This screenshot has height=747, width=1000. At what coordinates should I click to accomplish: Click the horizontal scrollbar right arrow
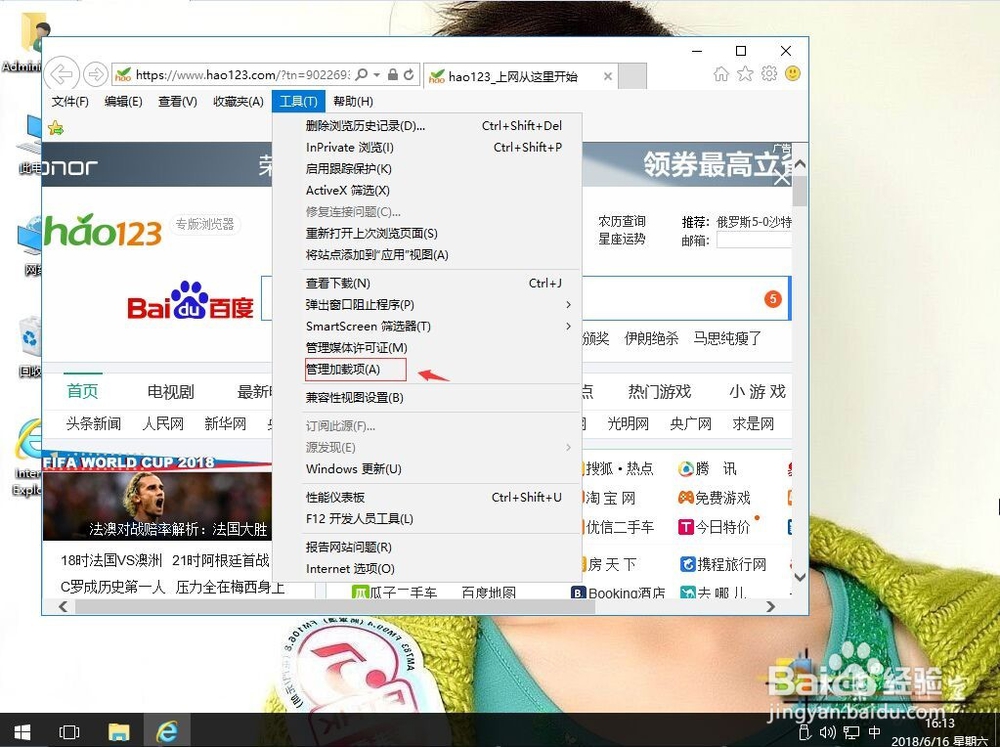(771, 606)
